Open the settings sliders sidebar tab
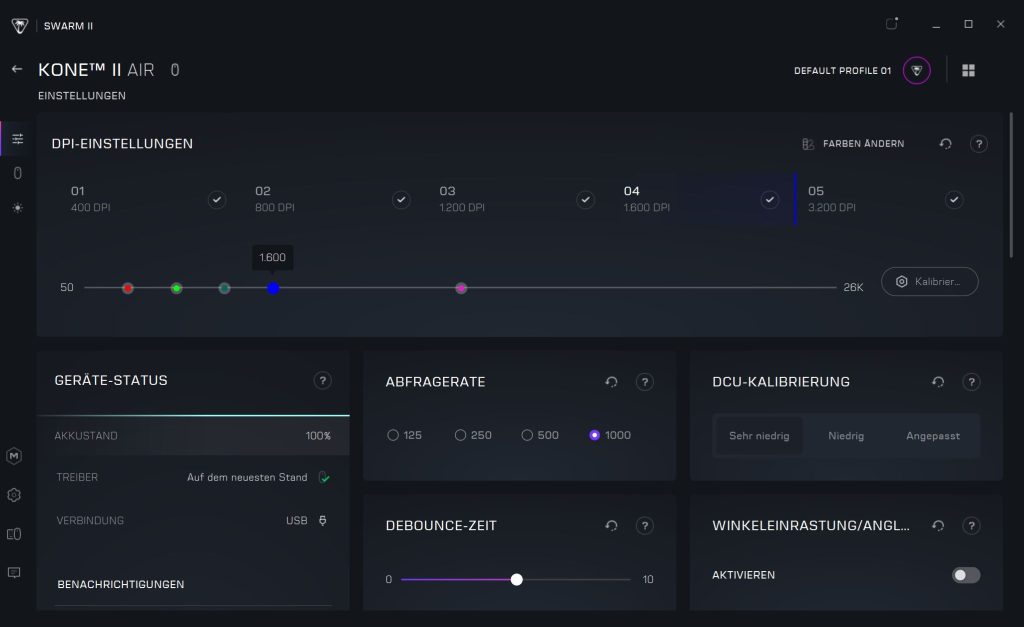 tap(17, 138)
